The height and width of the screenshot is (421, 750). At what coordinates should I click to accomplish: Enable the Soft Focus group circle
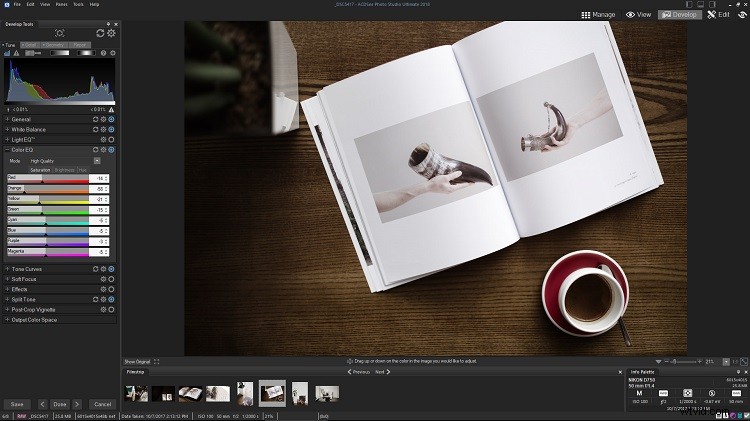(x=111, y=279)
